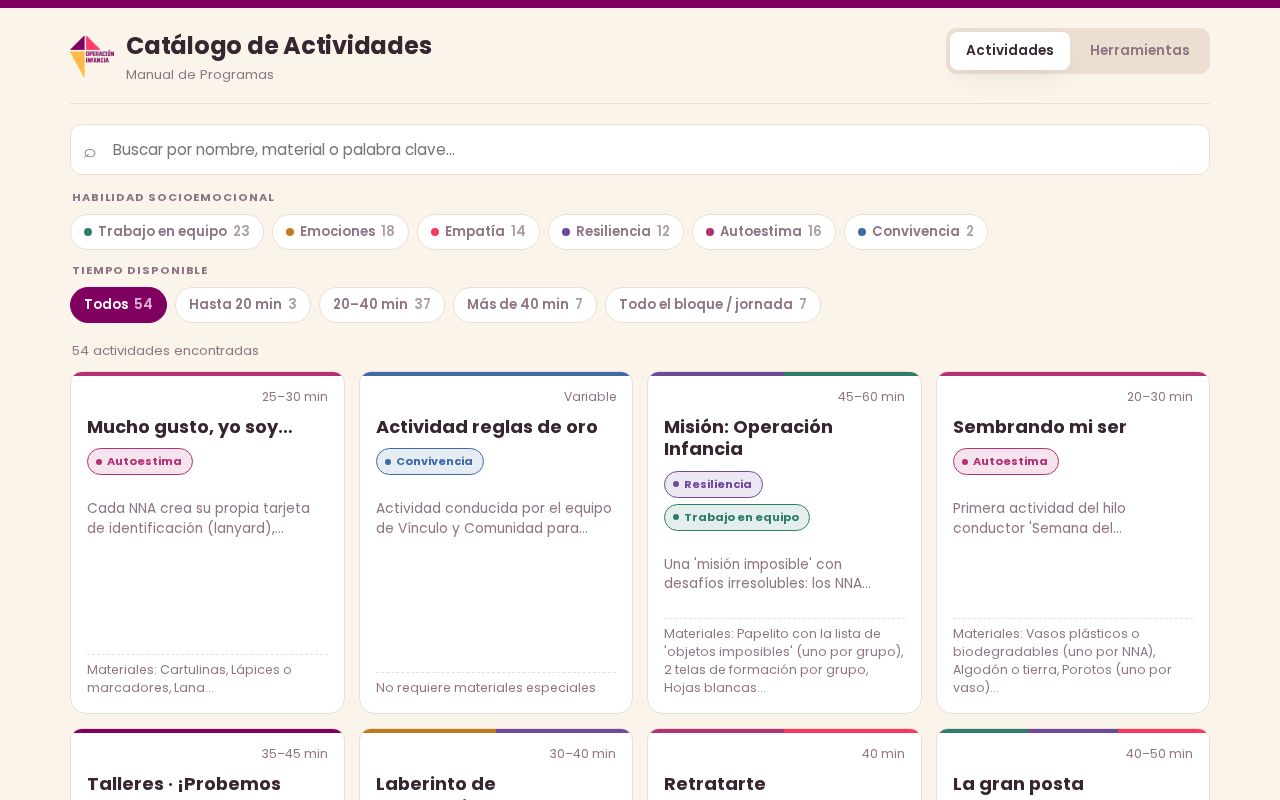1280x800 pixels.
Task: Click the 'Manual de Programas' subtitle
Action: coord(200,75)
